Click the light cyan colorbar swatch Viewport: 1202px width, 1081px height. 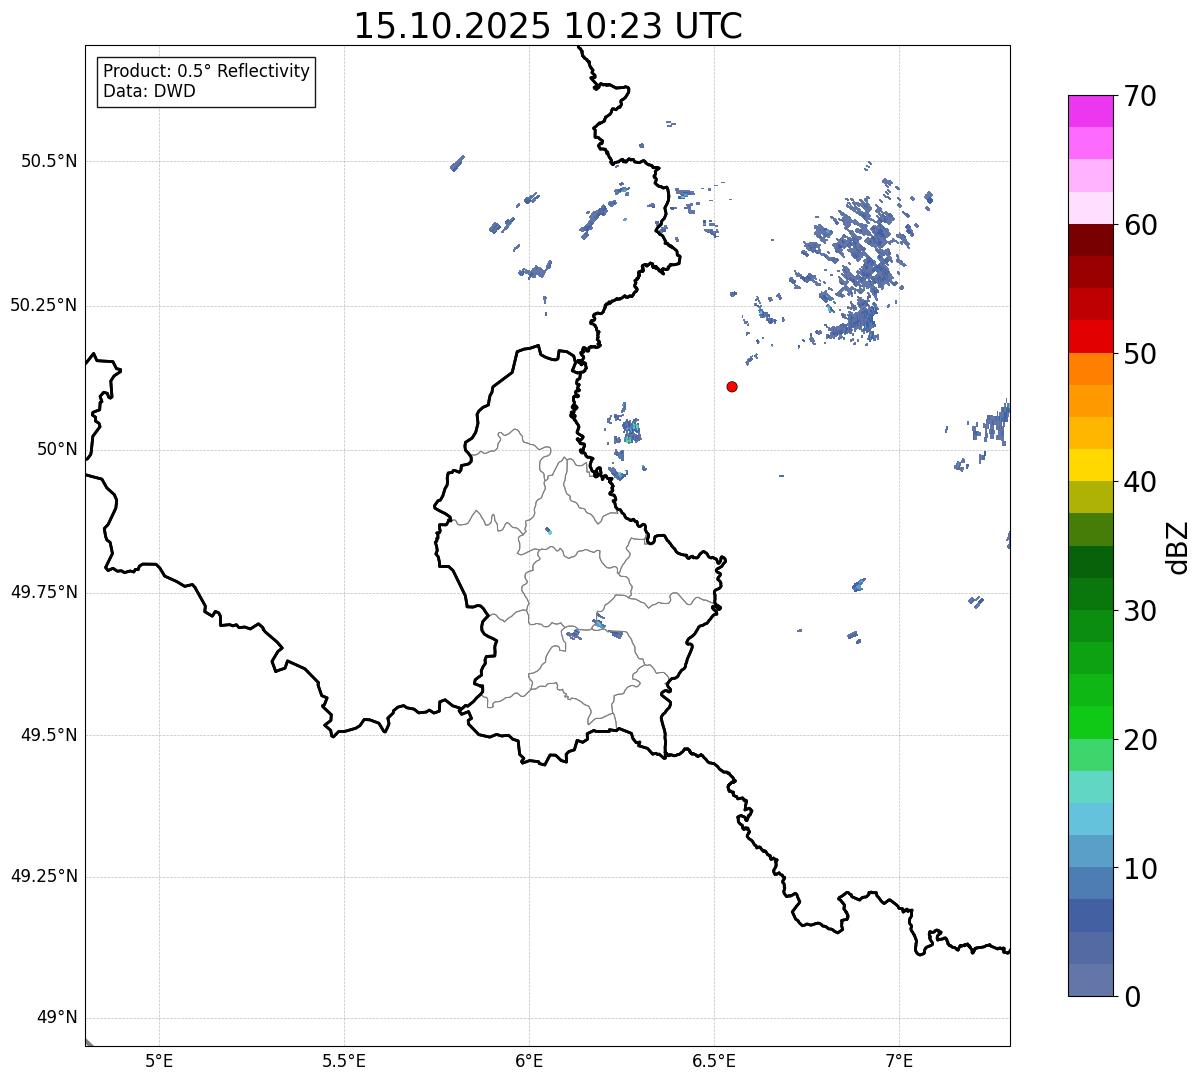click(x=1090, y=819)
